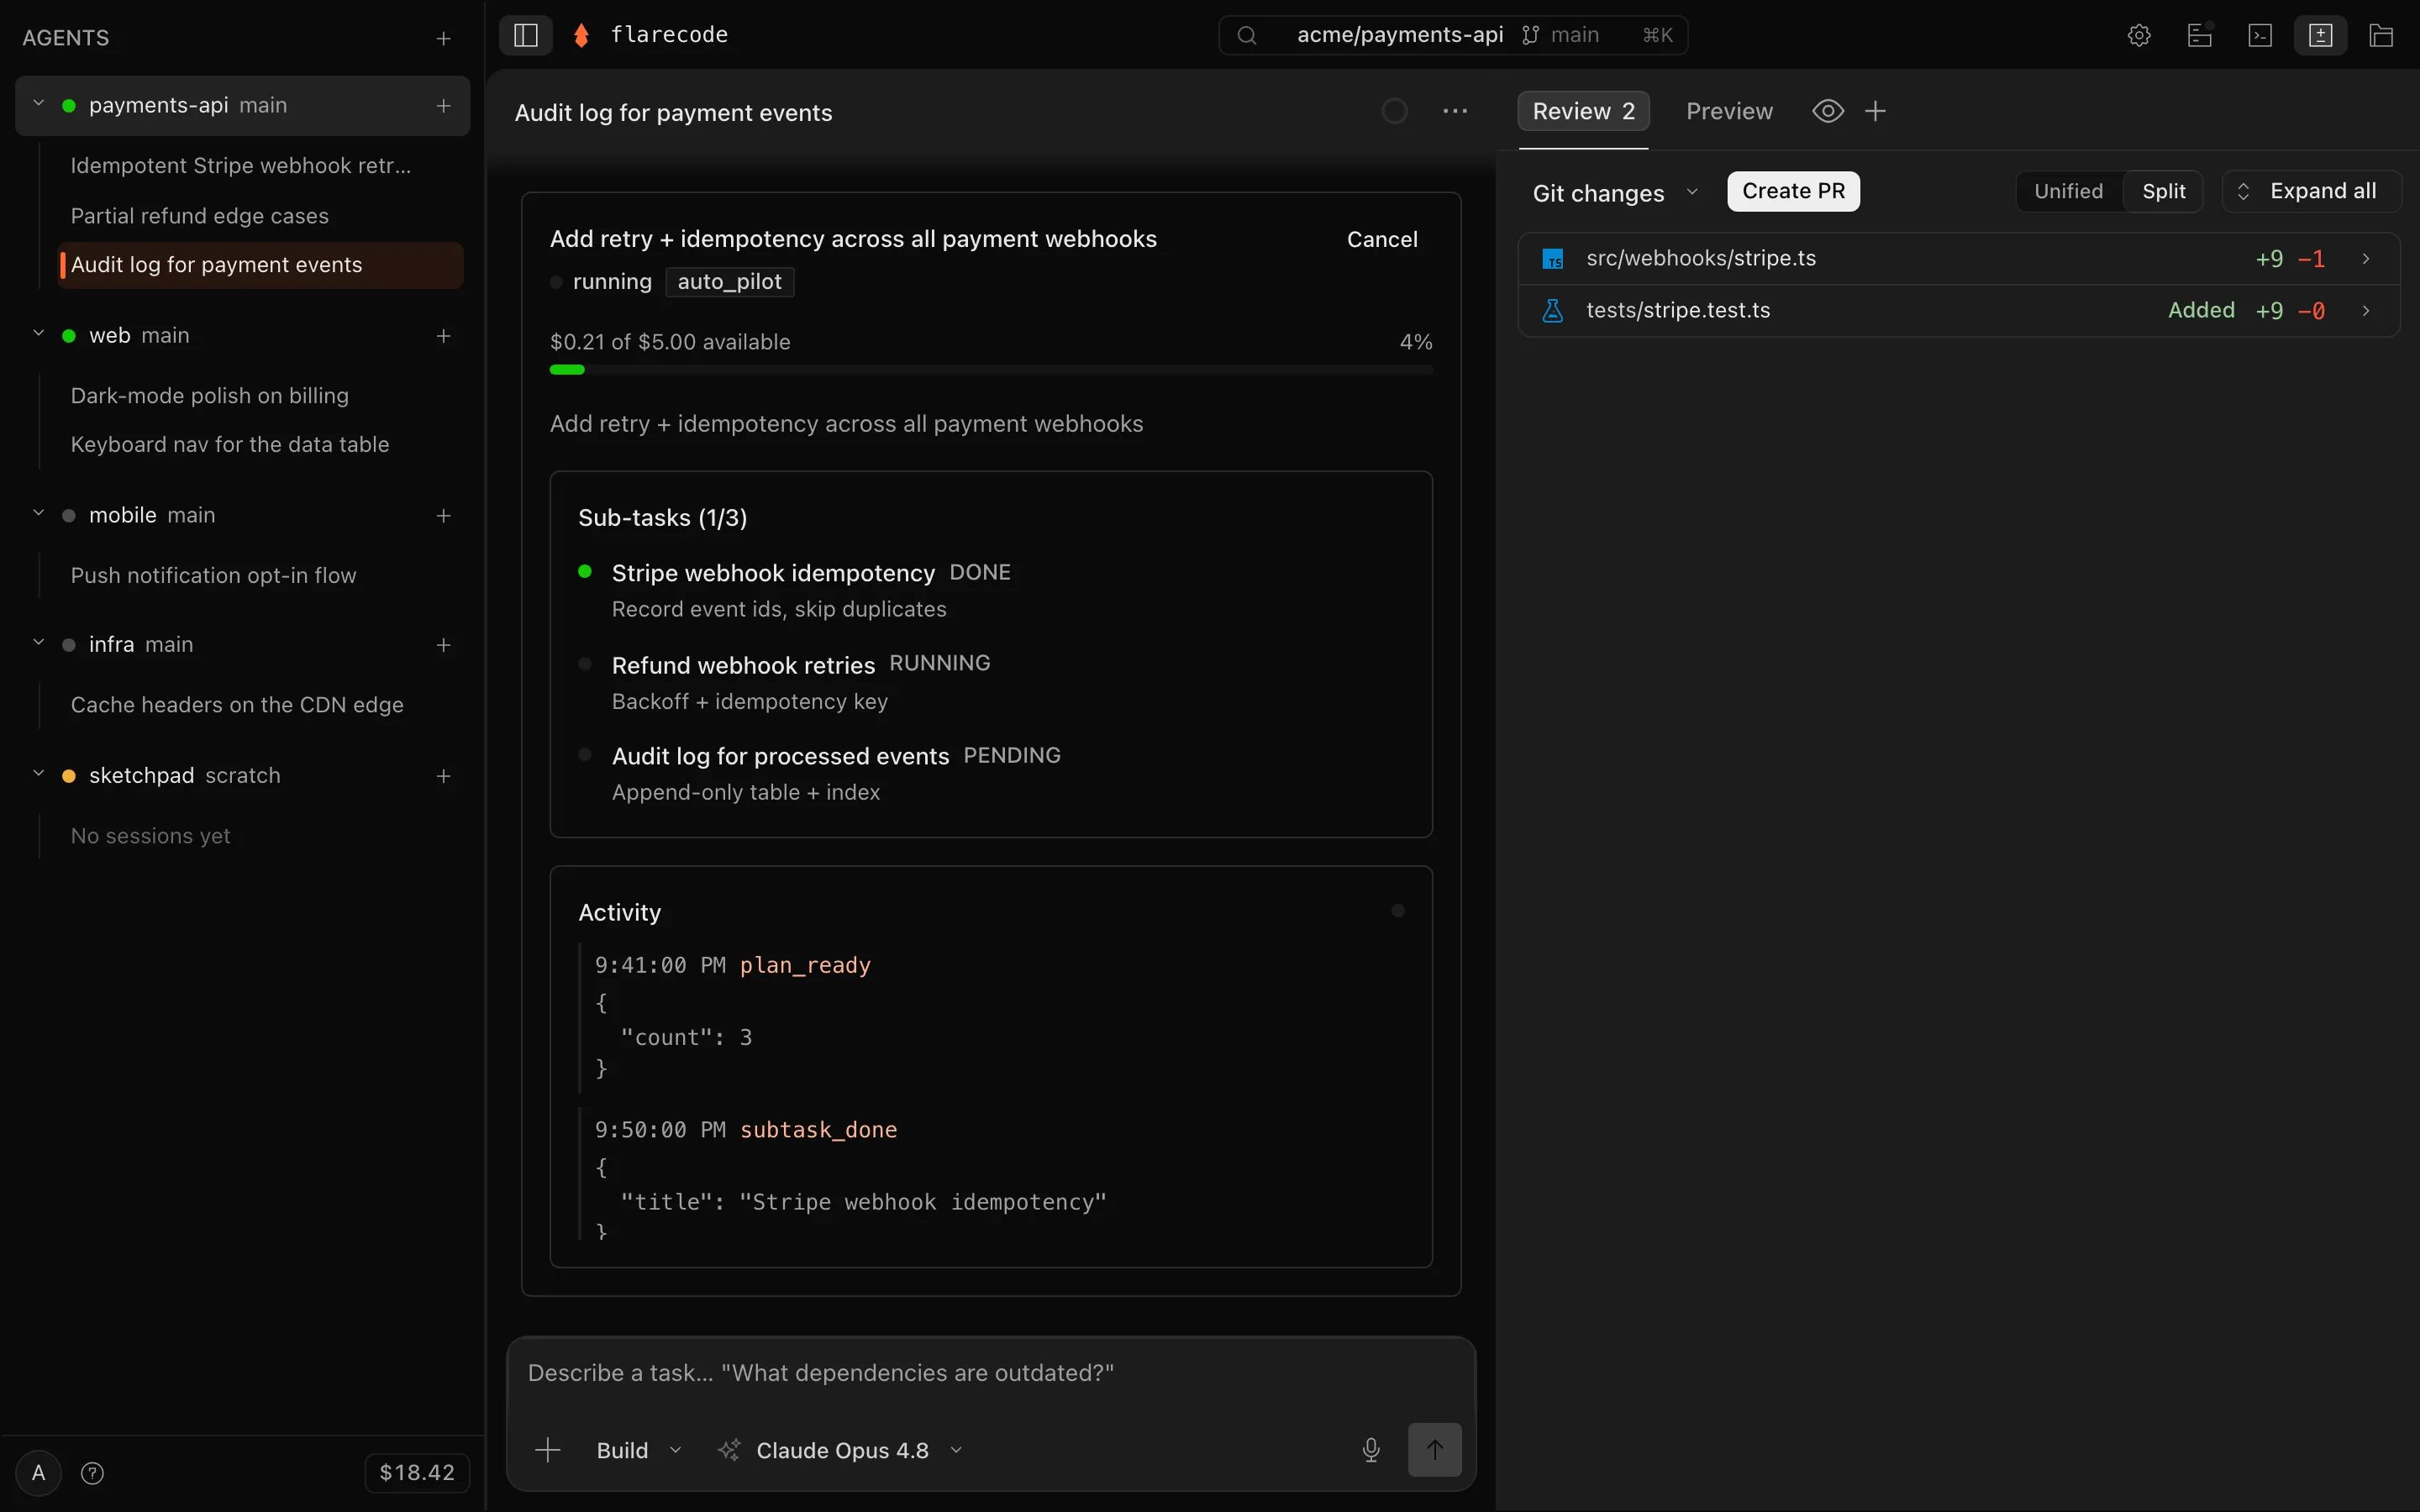The width and height of the screenshot is (2420, 1512).
Task: Open Cache headers on the CDN edge session
Action: pyautogui.click(x=260, y=705)
